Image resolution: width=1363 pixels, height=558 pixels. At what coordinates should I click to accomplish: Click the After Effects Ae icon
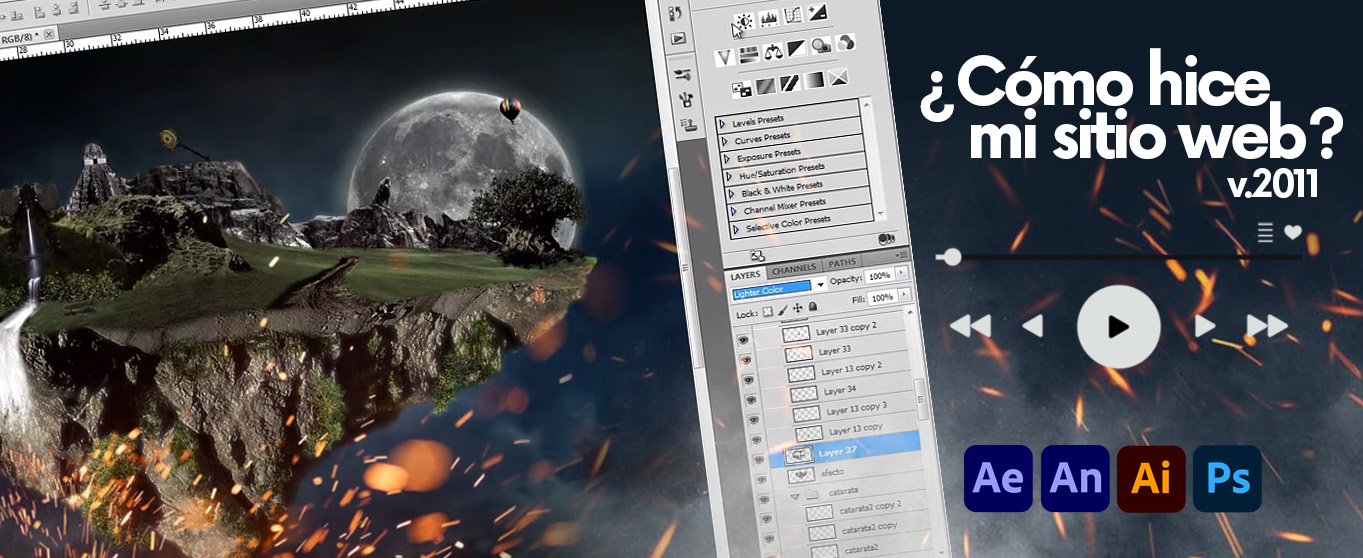click(x=998, y=479)
